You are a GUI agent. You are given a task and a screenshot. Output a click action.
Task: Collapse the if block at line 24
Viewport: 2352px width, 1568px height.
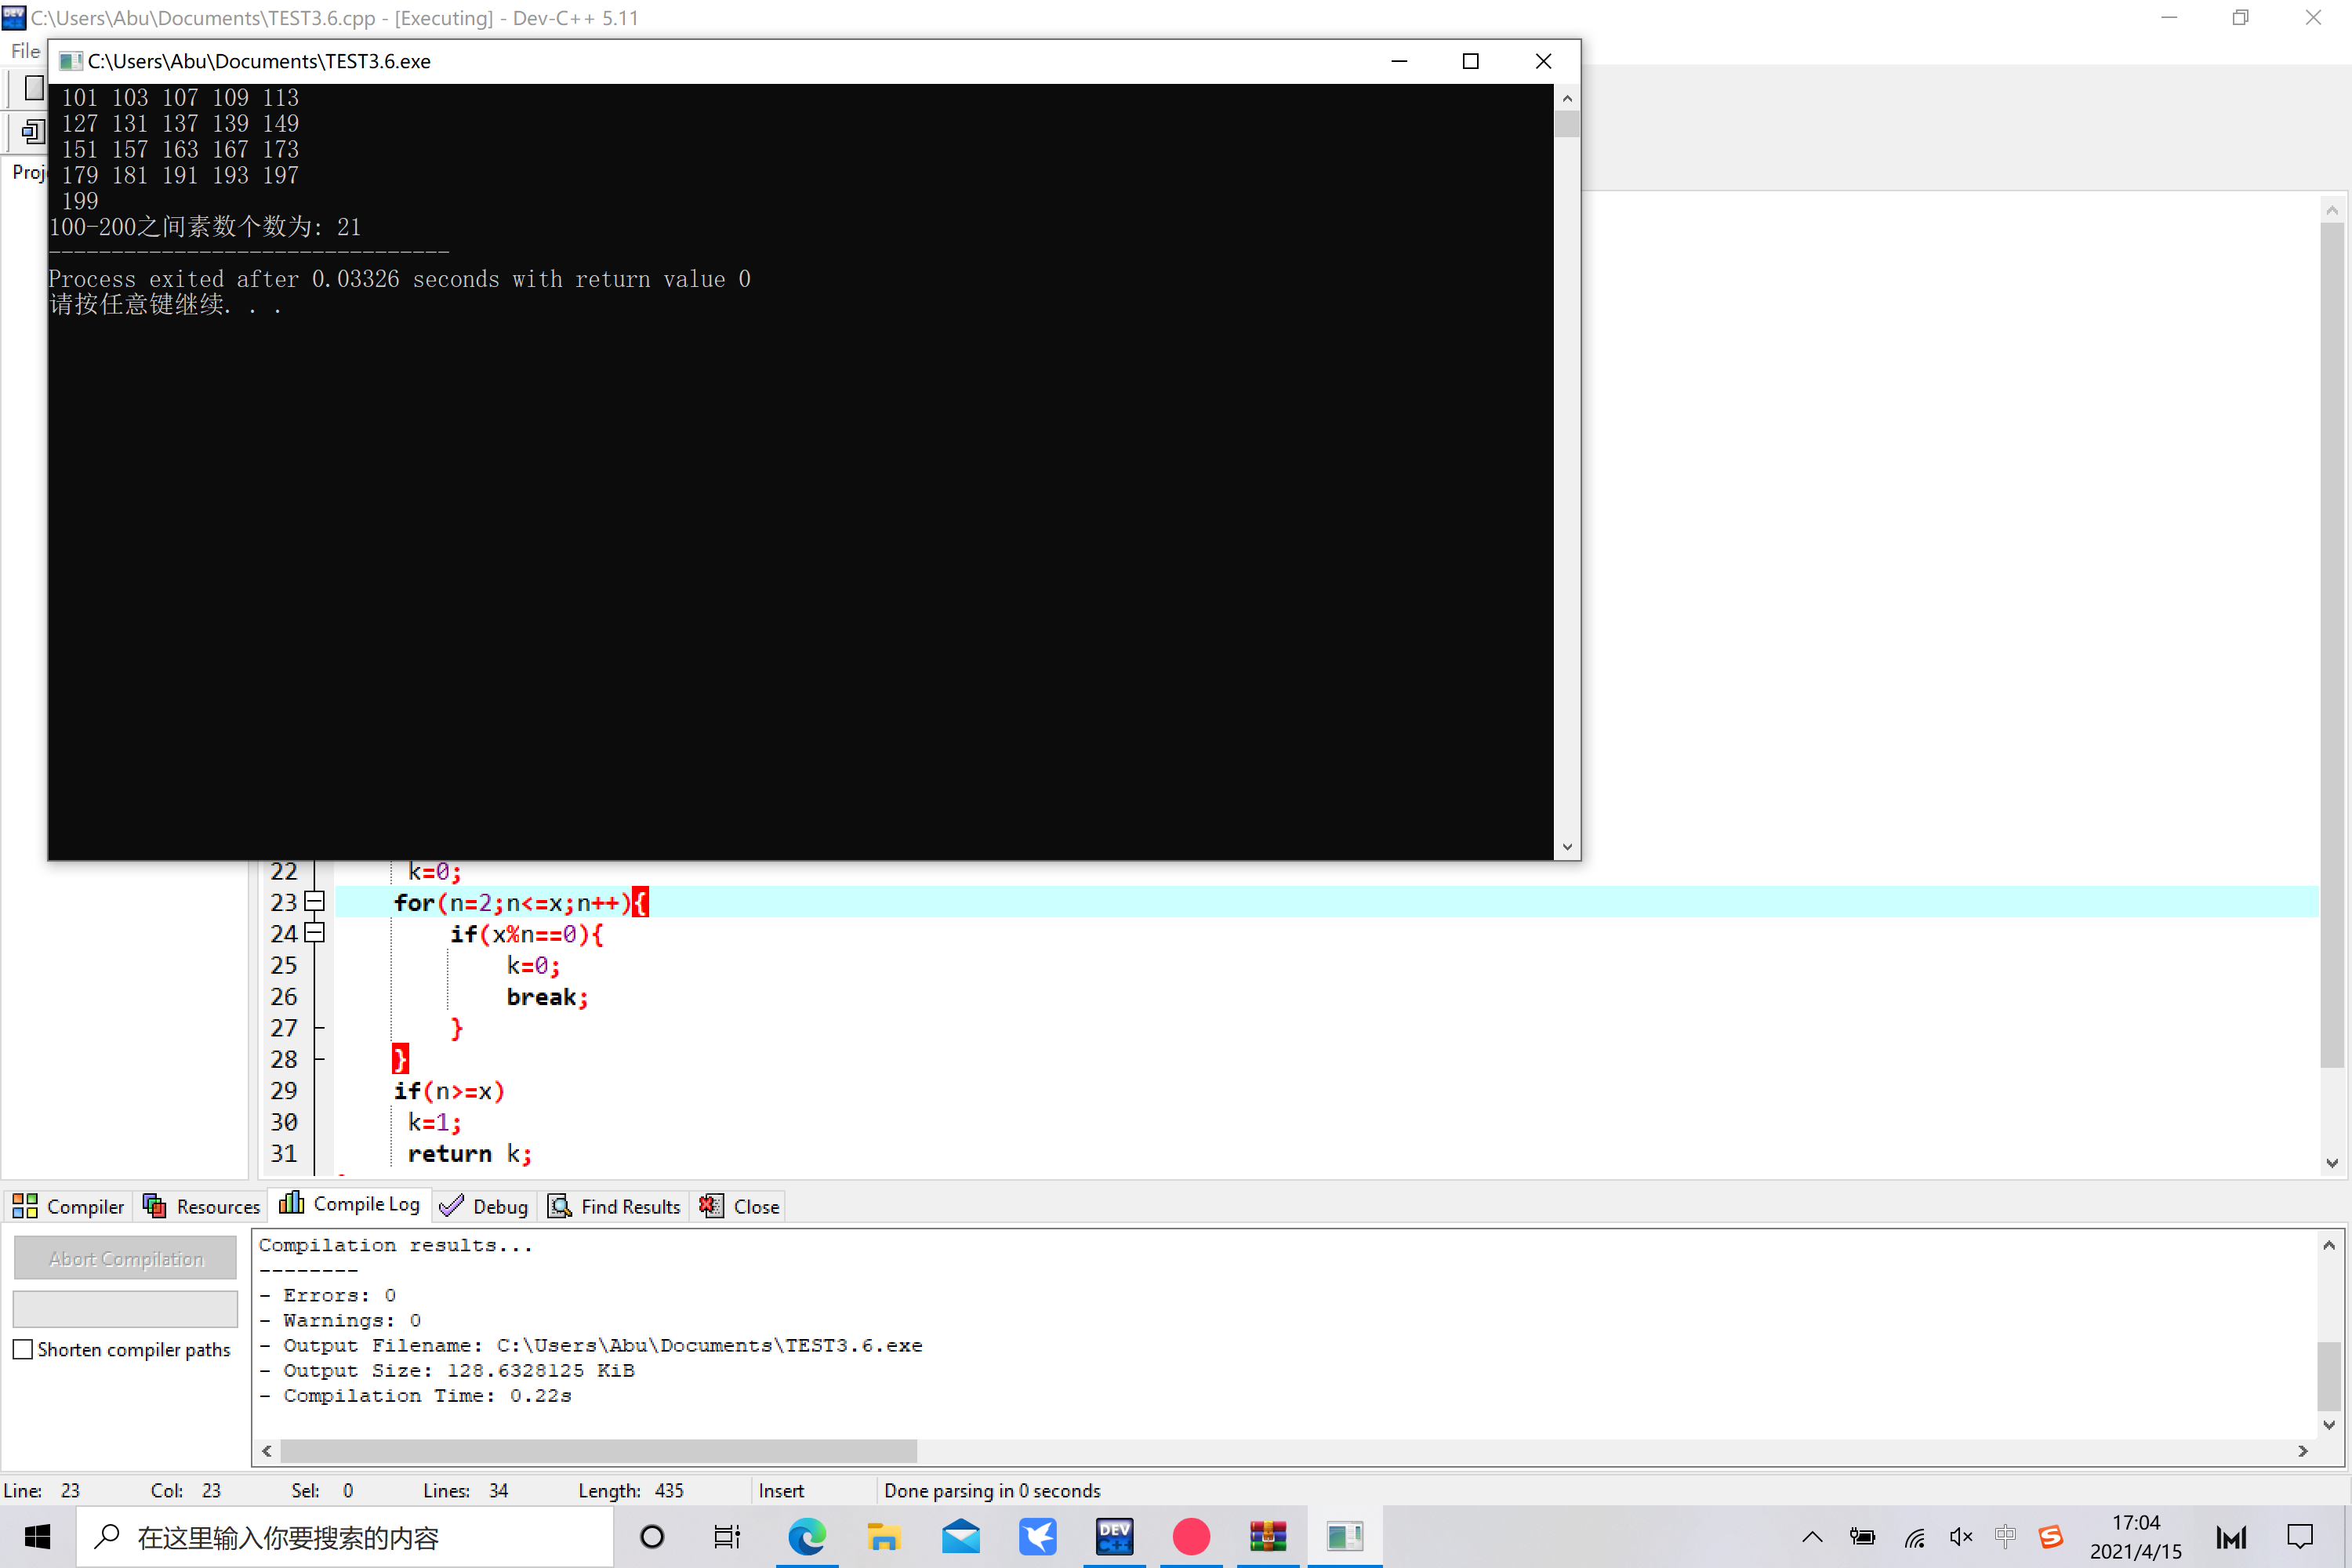tap(314, 933)
